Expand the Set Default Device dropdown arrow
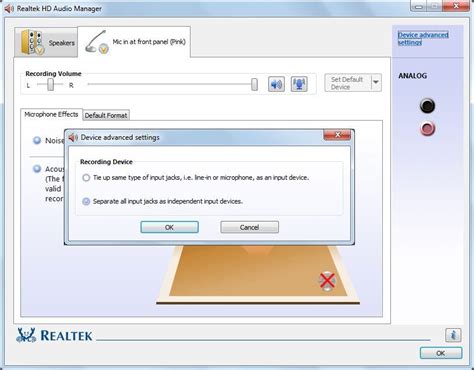Image resolution: width=474 pixels, height=370 pixels. coord(376,83)
